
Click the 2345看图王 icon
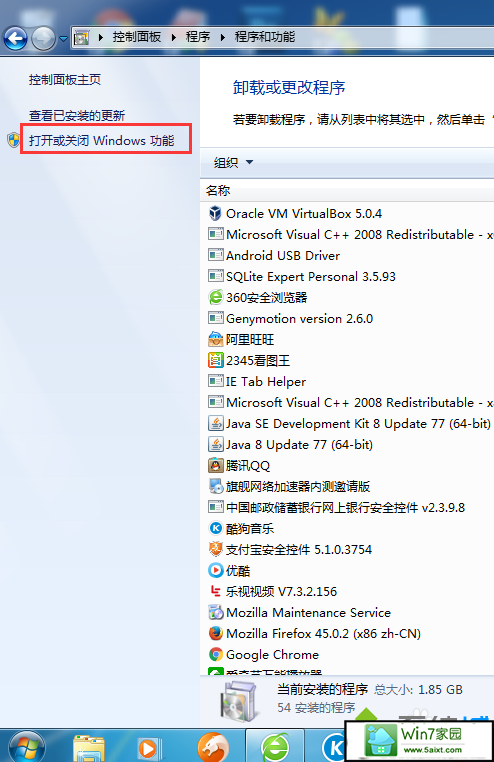coord(215,360)
